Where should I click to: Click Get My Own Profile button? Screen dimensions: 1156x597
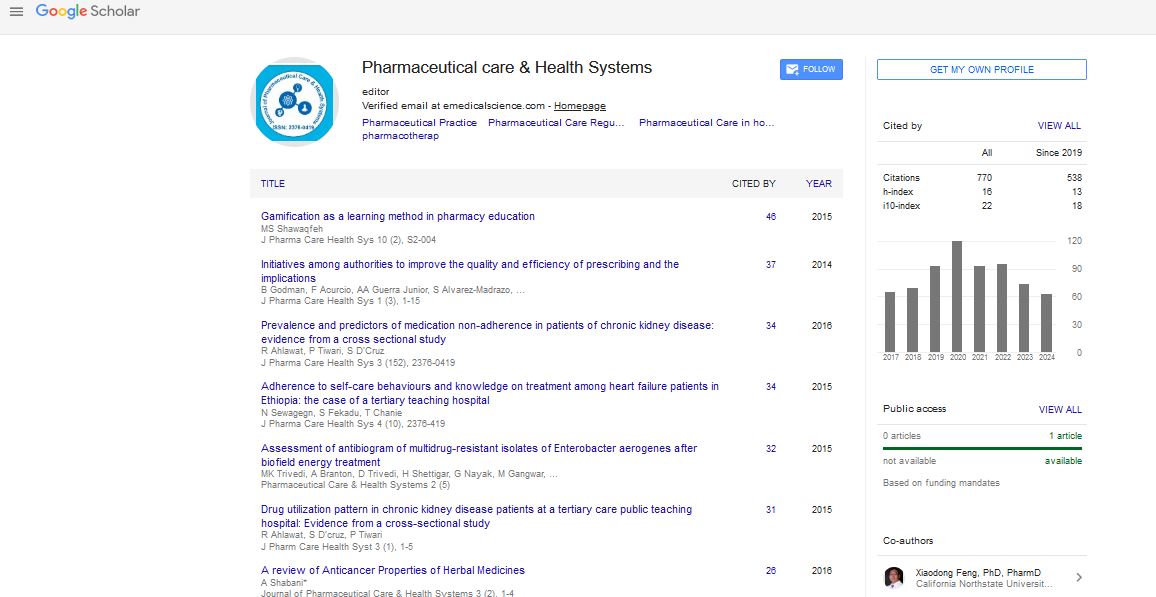981,70
